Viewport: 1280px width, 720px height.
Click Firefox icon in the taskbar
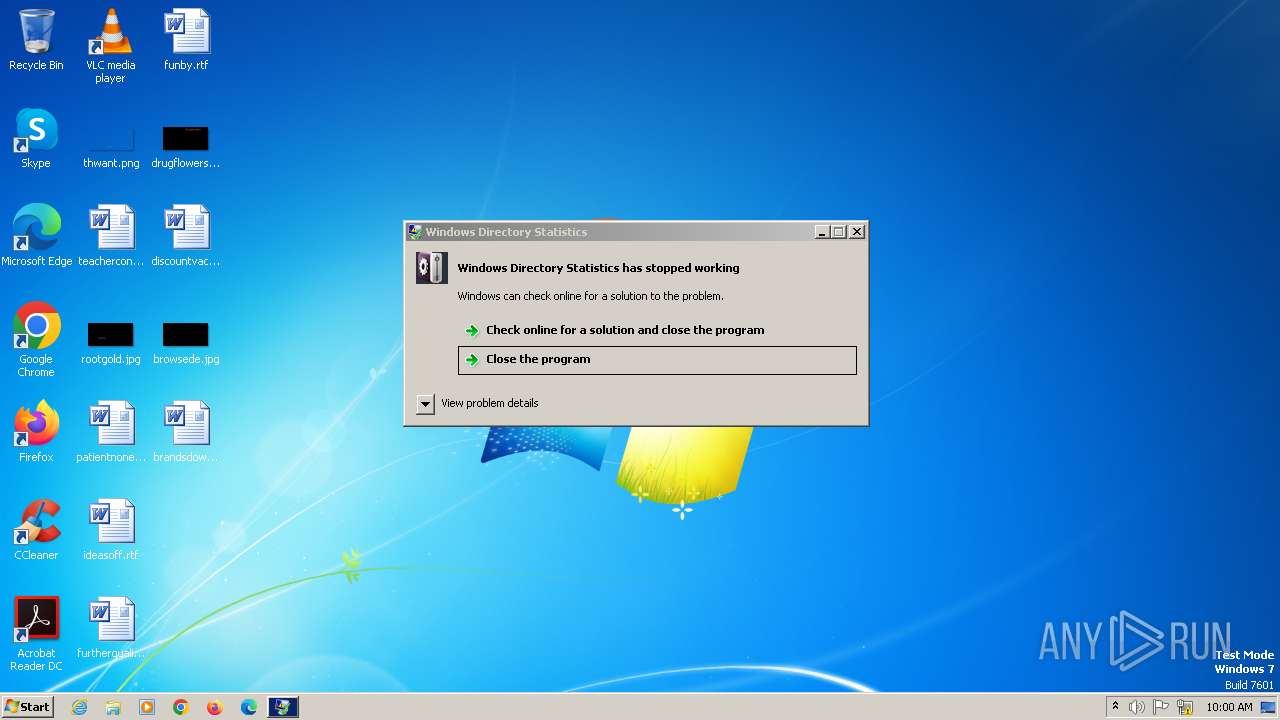[x=214, y=707]
